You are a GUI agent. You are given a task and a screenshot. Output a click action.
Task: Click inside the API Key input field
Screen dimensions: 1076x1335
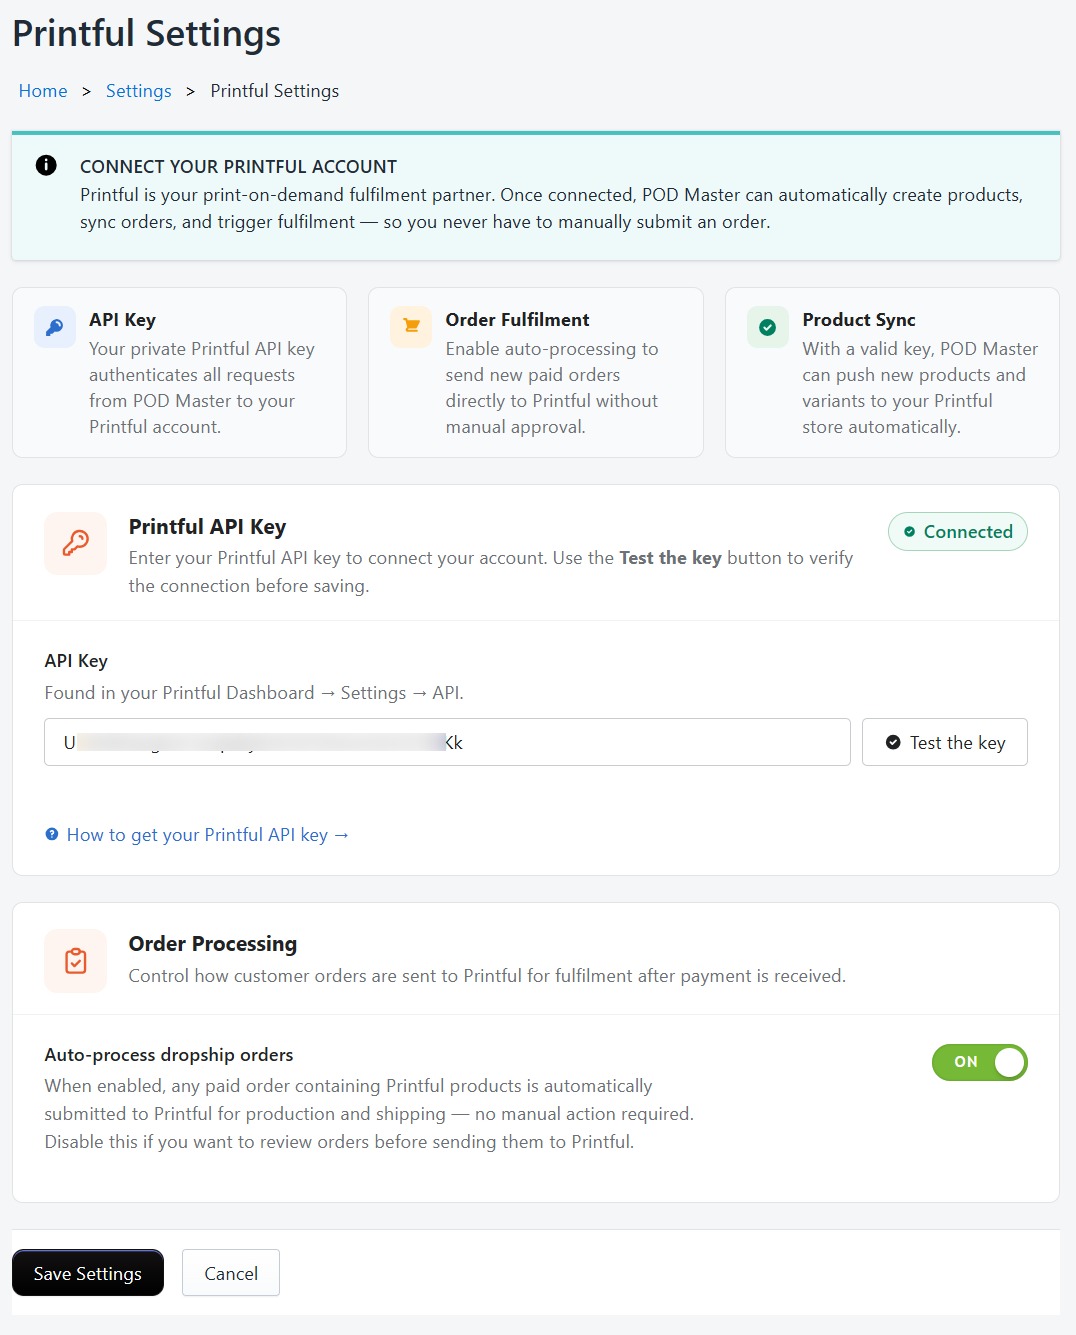point(445,742)
